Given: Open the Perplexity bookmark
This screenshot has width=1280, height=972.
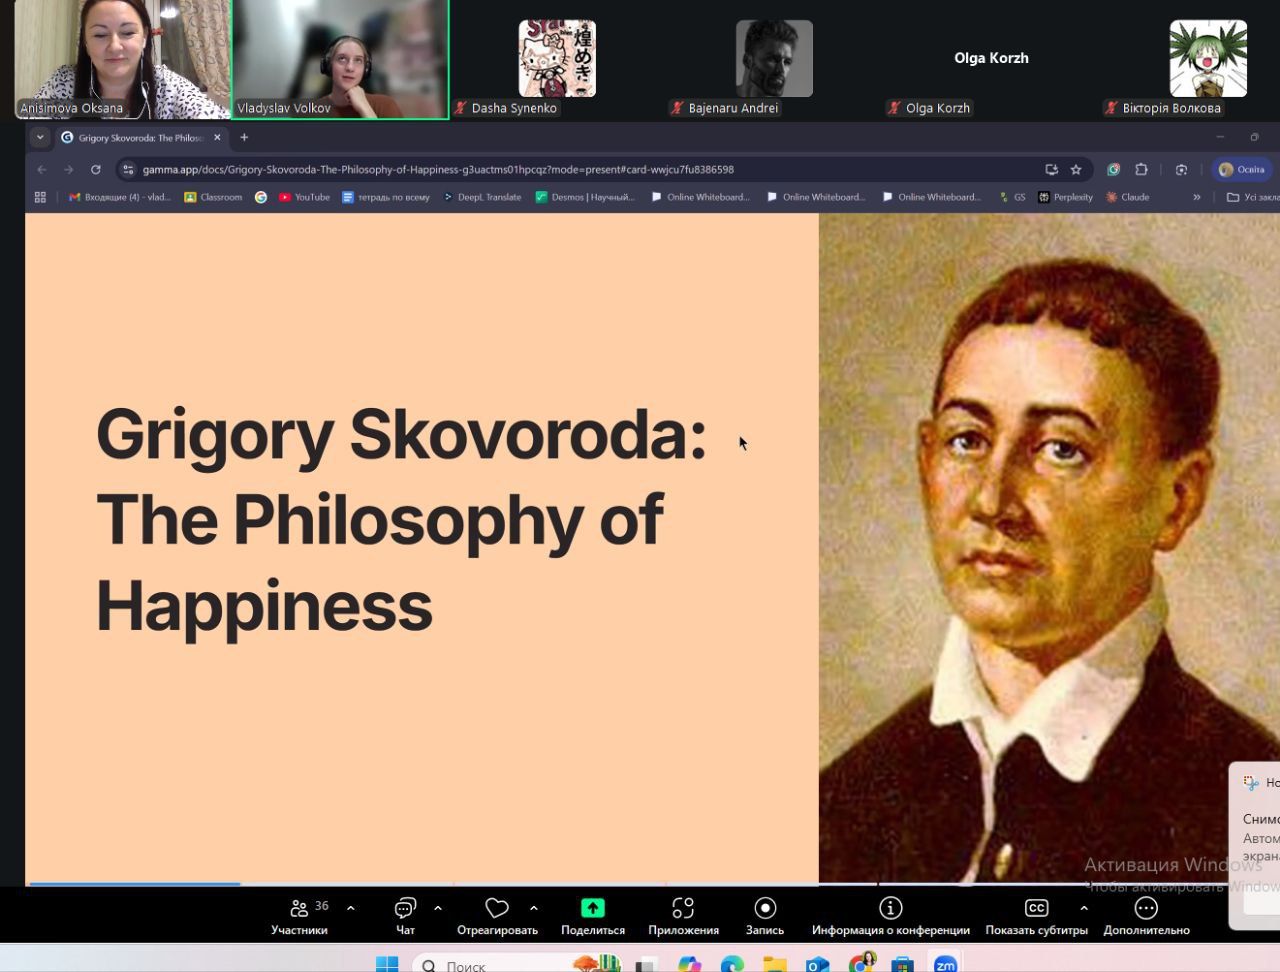Looking at the screenshot, I should tap(1065, 198).
